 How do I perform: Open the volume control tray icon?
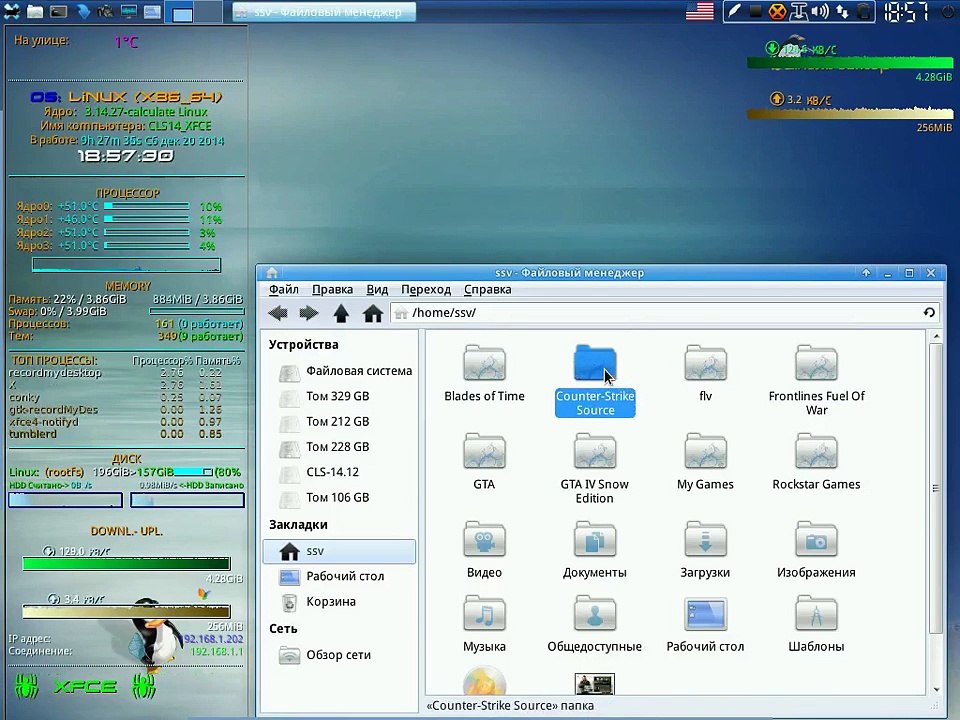[x=820, y=11]
